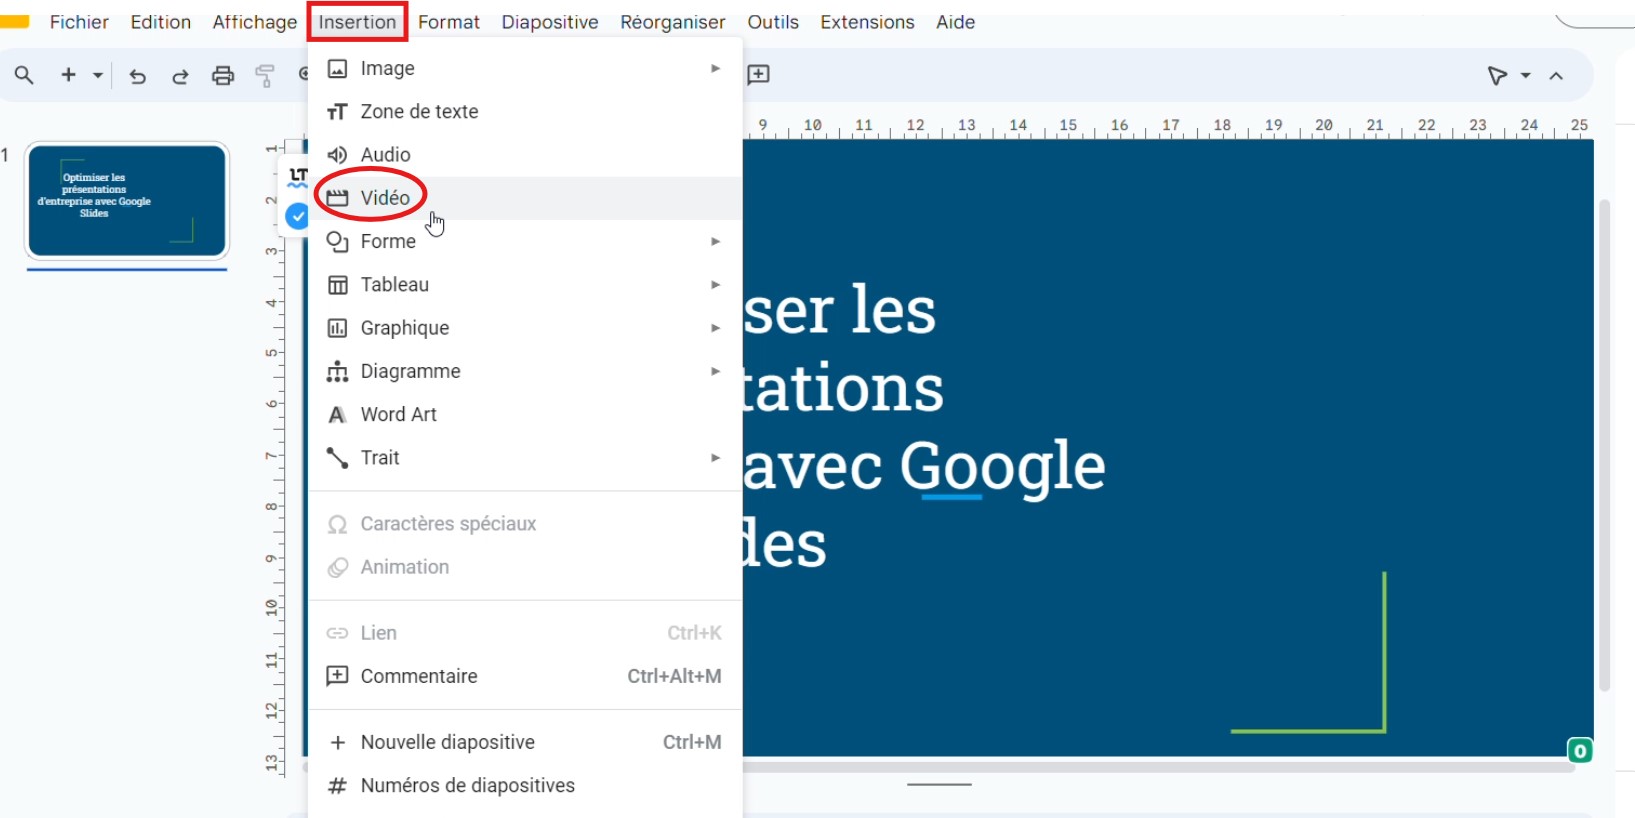Image resolution: width=1635 pixels, height=818 pixels.
Task: Collapse the menus with the chevron up
Action: click(1556, 76)
